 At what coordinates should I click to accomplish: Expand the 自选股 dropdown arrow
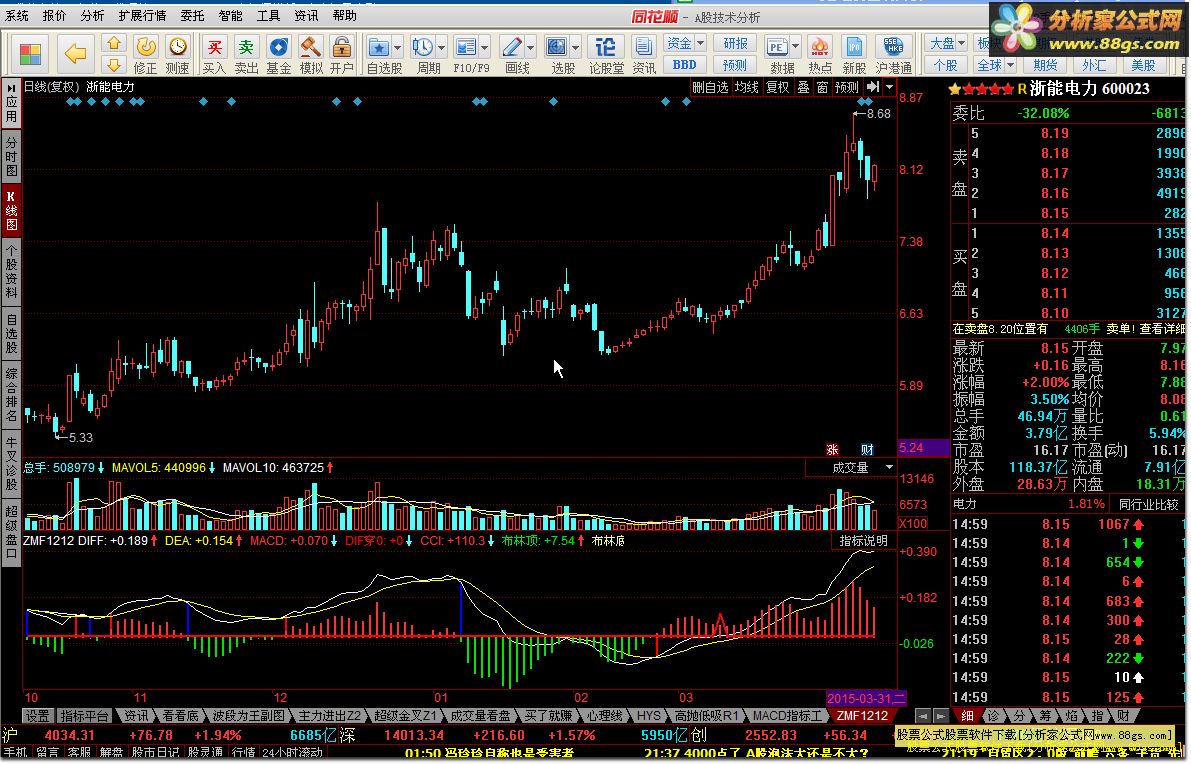click(x=397, y=48)
